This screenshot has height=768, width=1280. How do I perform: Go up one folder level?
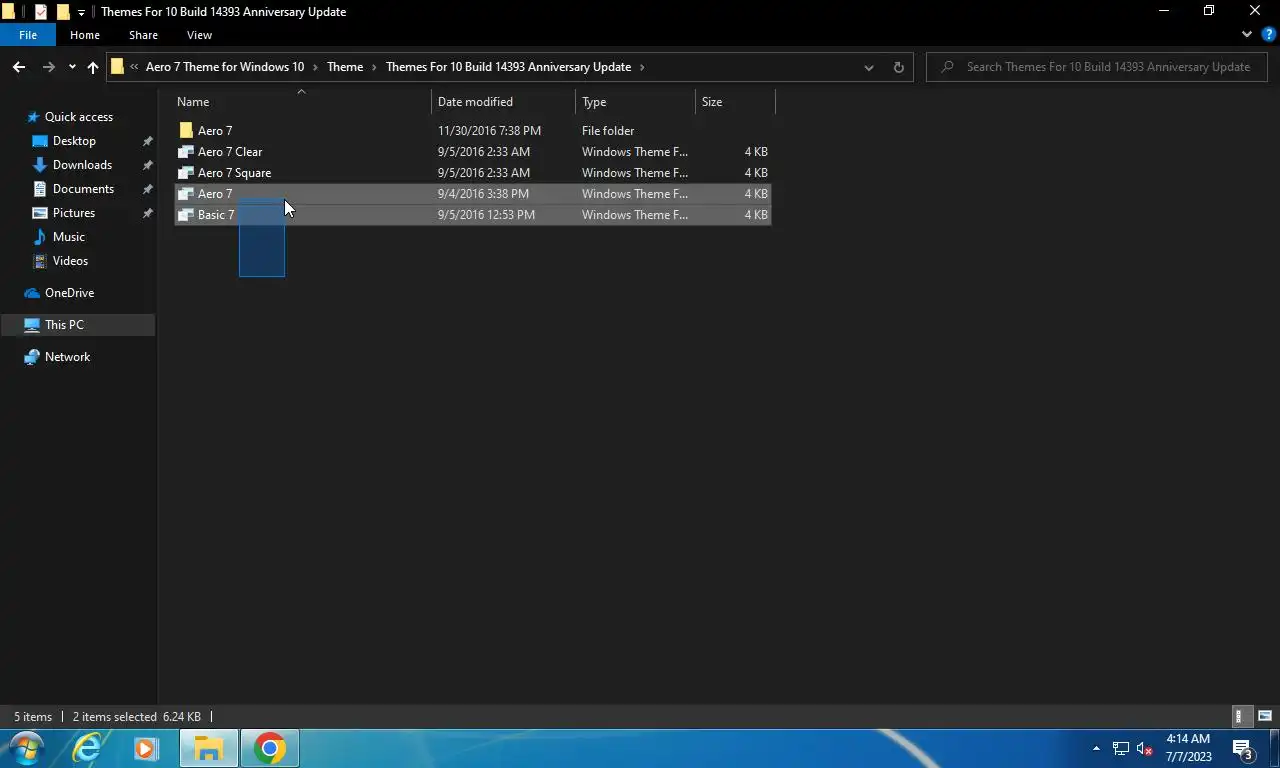93,67
